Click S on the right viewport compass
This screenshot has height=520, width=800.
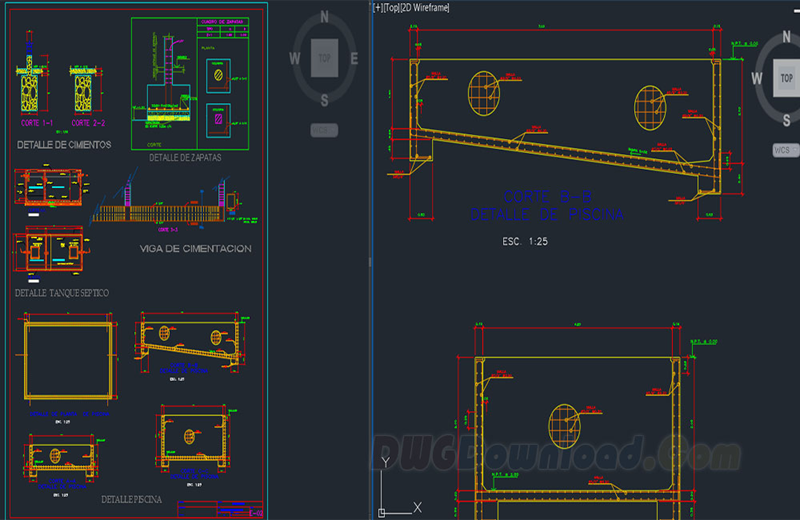[x=786, y=120]
